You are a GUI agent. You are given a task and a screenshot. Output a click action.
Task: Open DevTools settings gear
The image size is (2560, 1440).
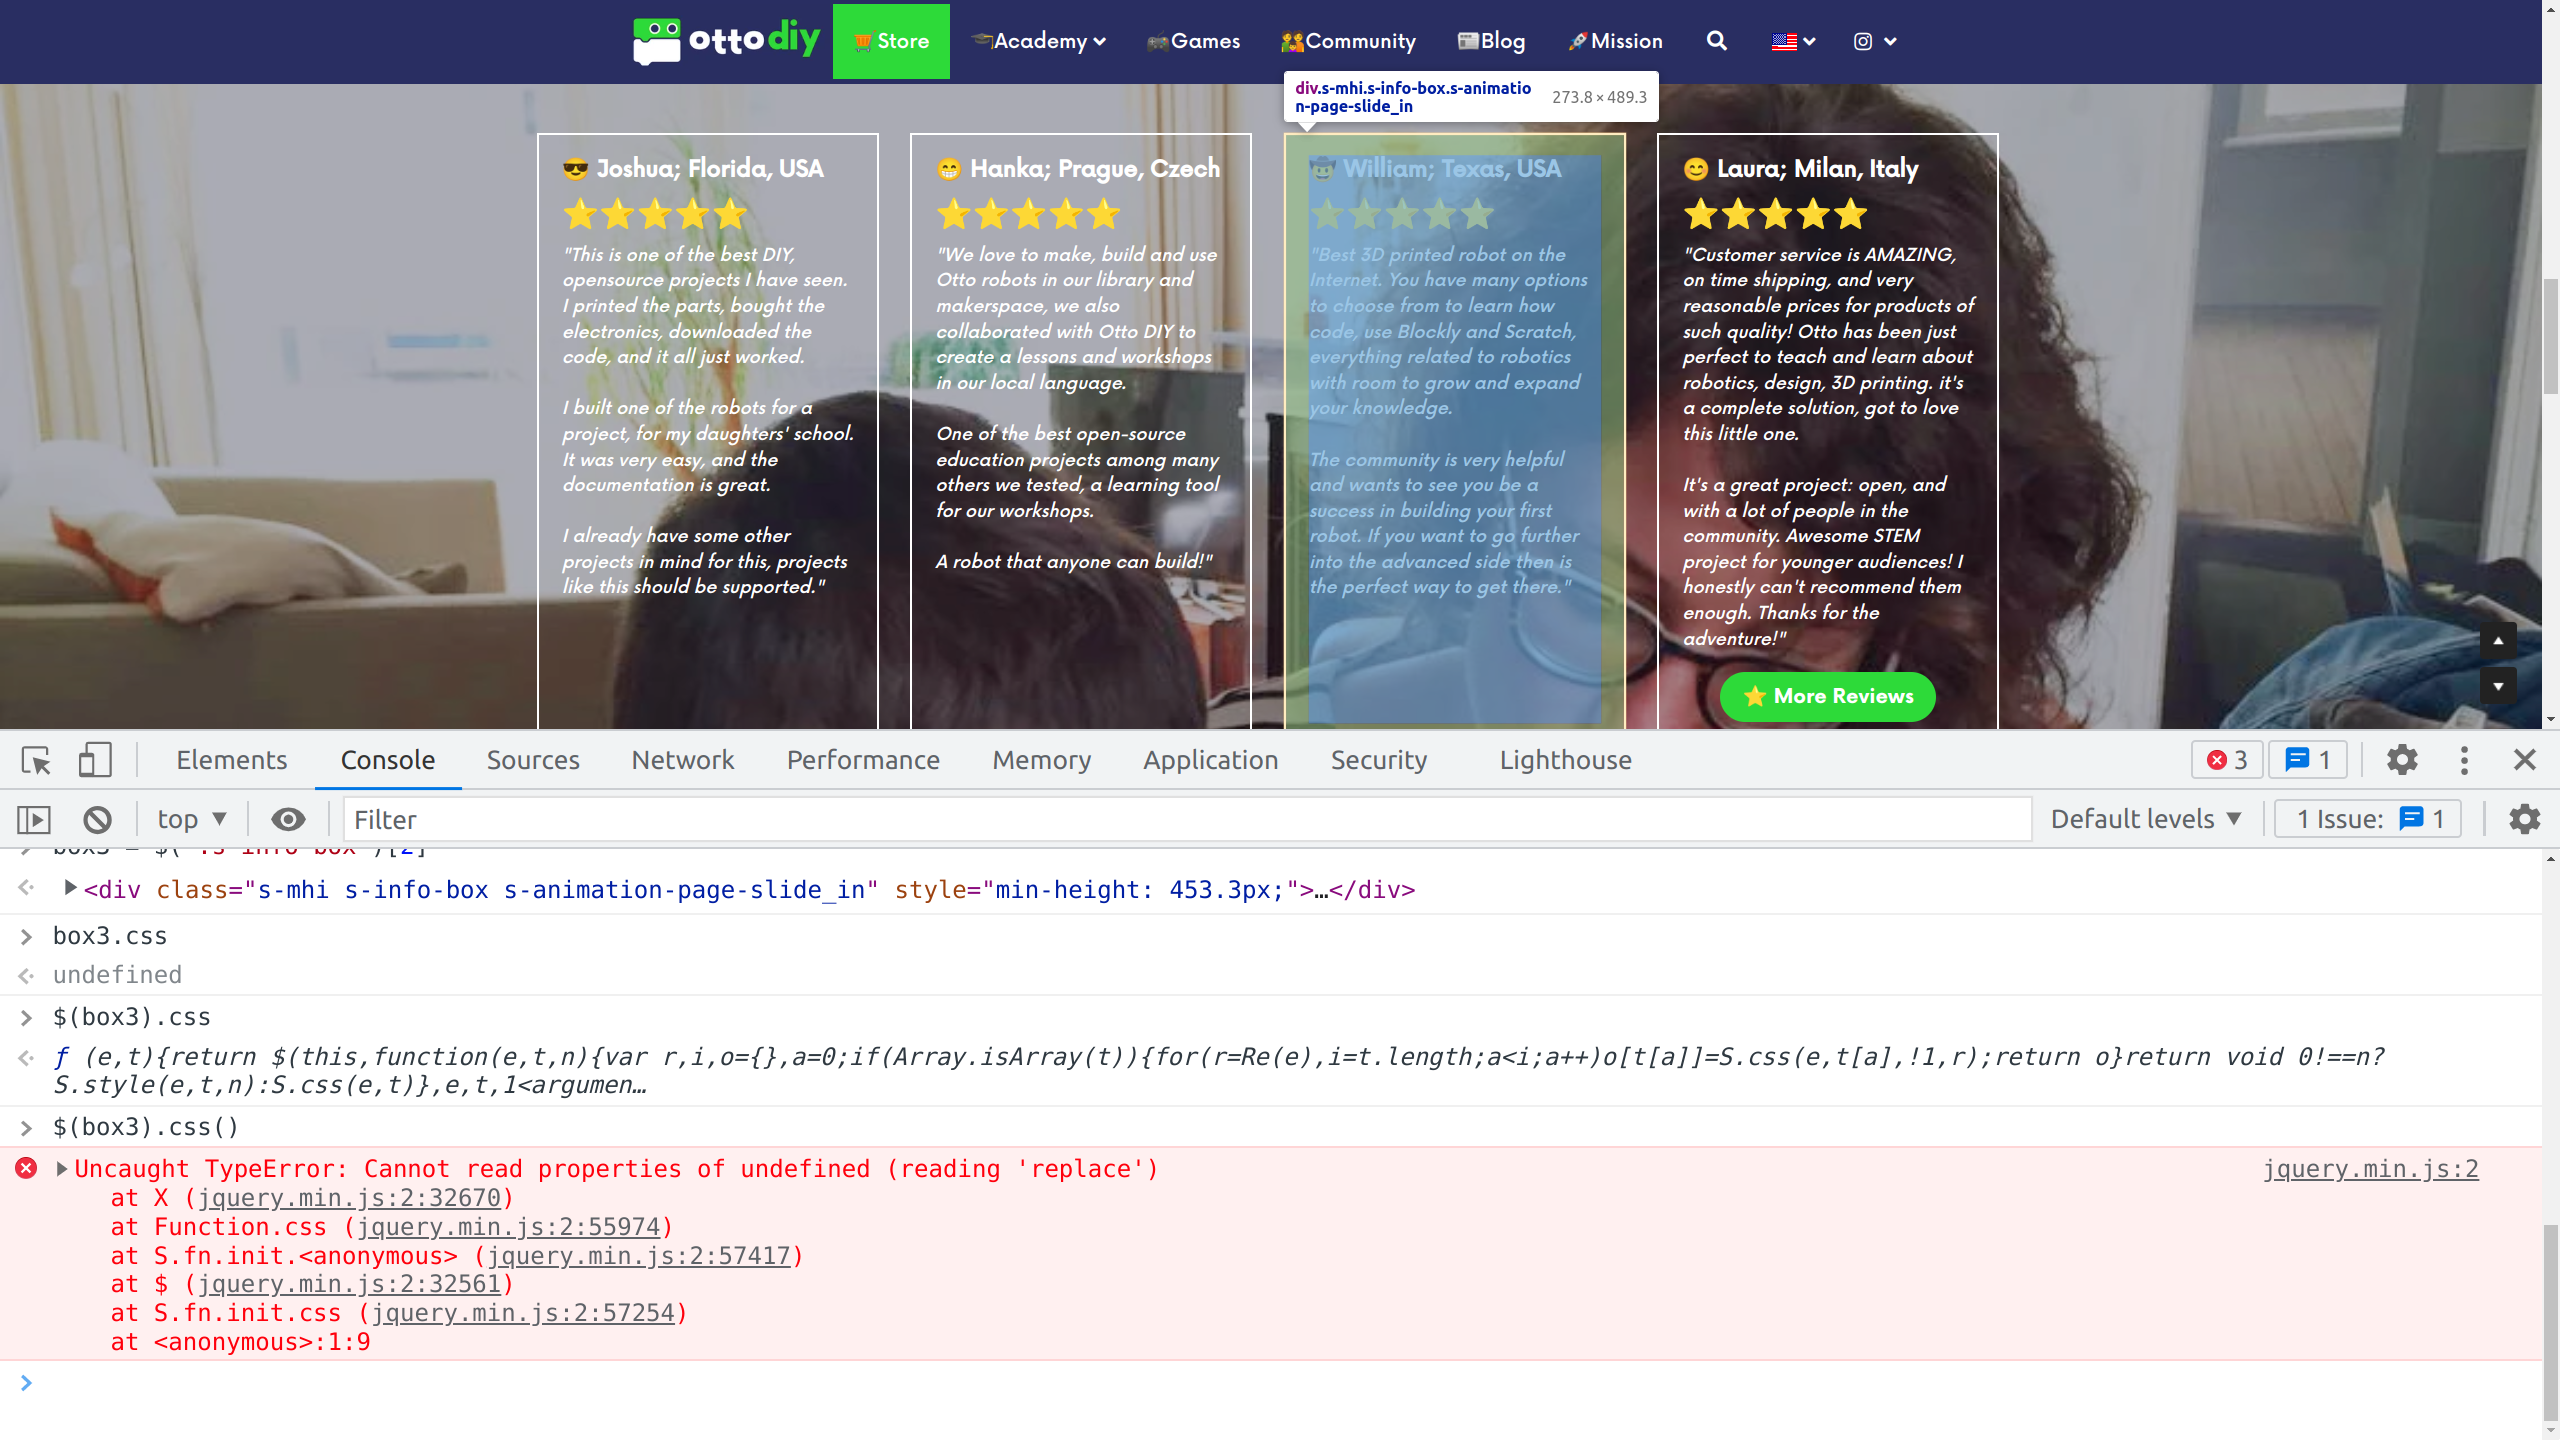pyautogui.click(x=2402, y=761)
